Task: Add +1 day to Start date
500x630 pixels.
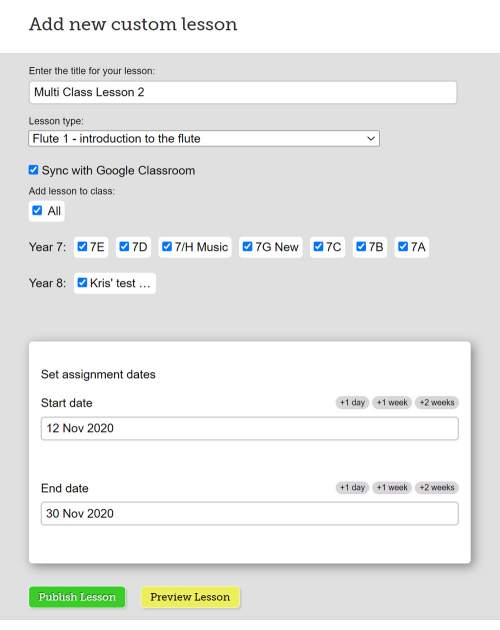Action: pyautogui.click(x=352, y=402)
